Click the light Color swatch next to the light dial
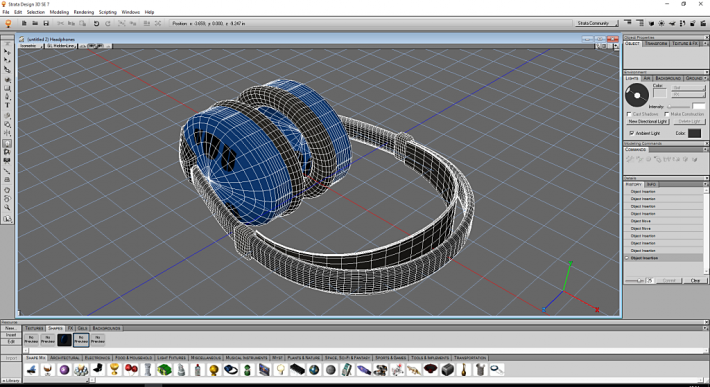Viewport: 710px width, 387px height. click(x=660, y=93)
